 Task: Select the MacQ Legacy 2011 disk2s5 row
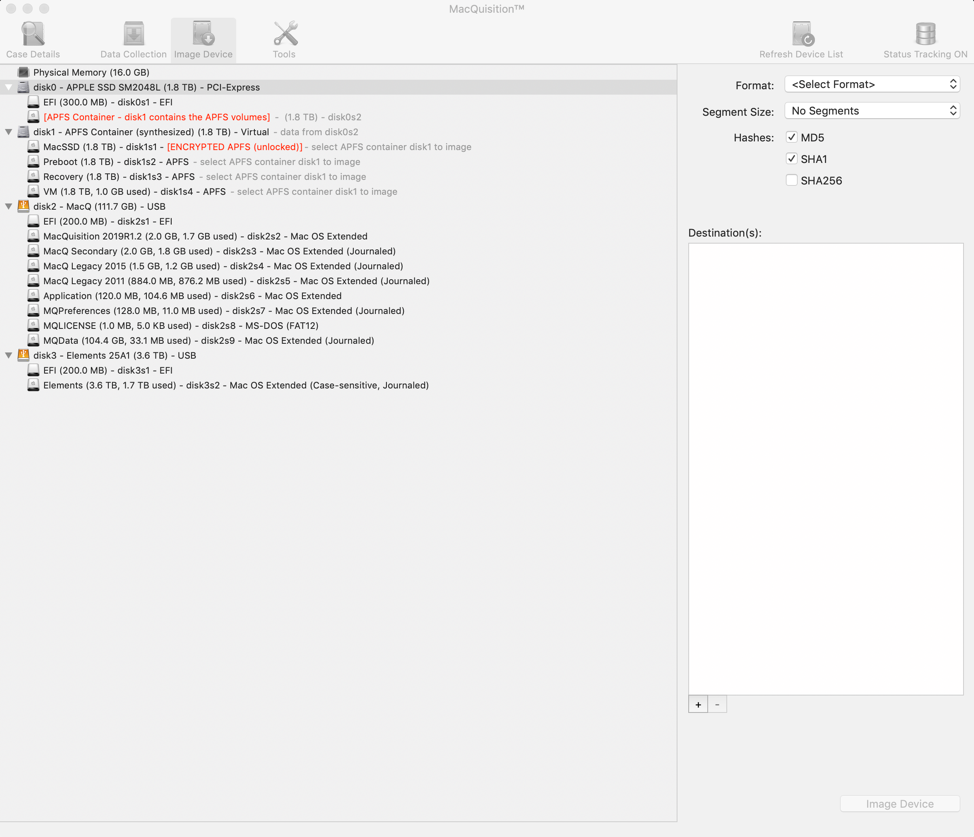pyautogui.click(x=339, y=281)
